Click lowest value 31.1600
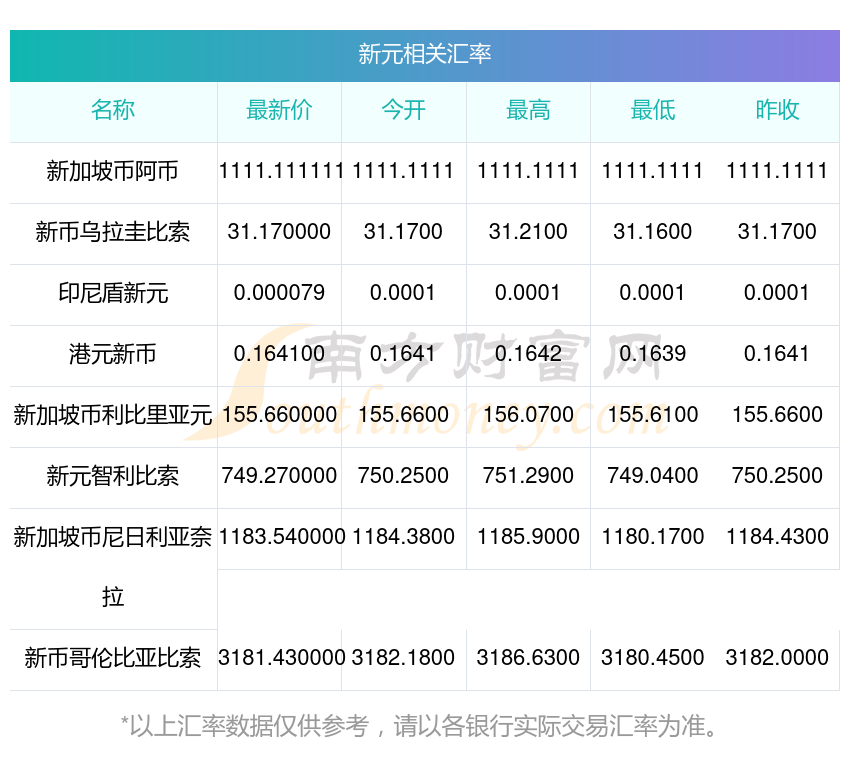Image resolution: width=850 pixels, height=757 pixels. coord(653,232)
